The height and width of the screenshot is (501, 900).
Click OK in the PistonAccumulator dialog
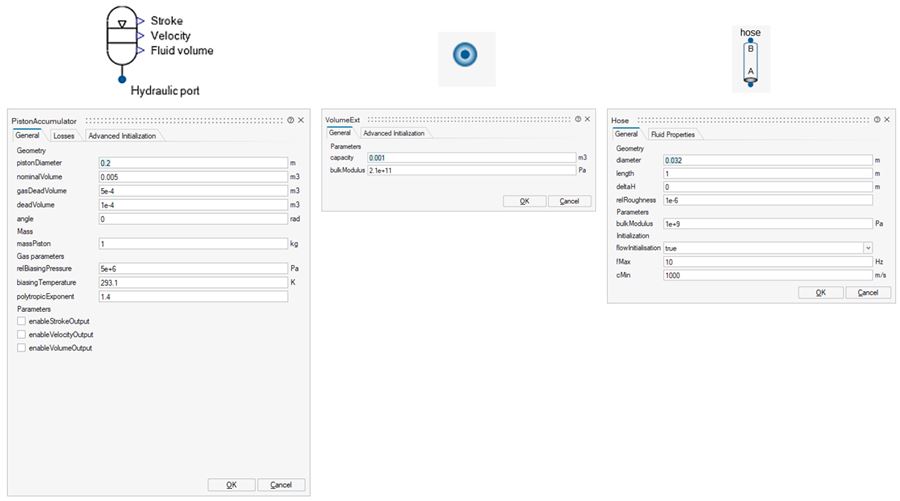point(231,485)
